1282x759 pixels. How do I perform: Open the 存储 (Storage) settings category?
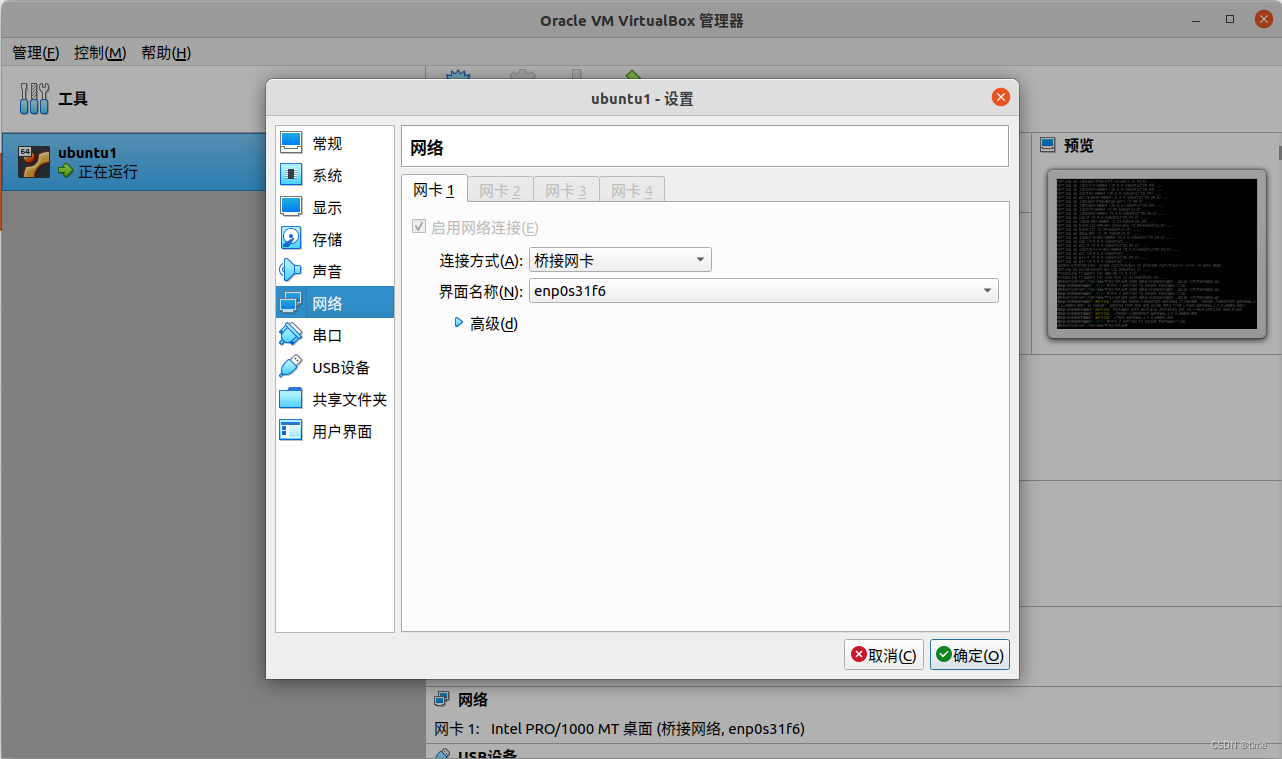click(335, 239)
